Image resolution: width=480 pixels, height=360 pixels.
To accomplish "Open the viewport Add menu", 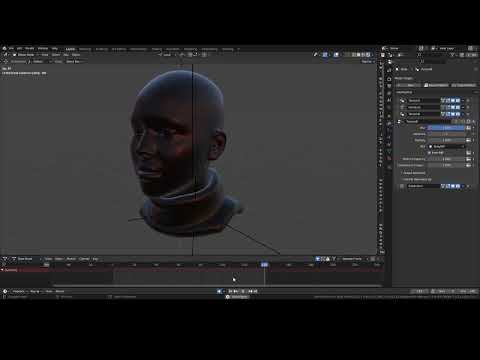I will tap(66, 55).
